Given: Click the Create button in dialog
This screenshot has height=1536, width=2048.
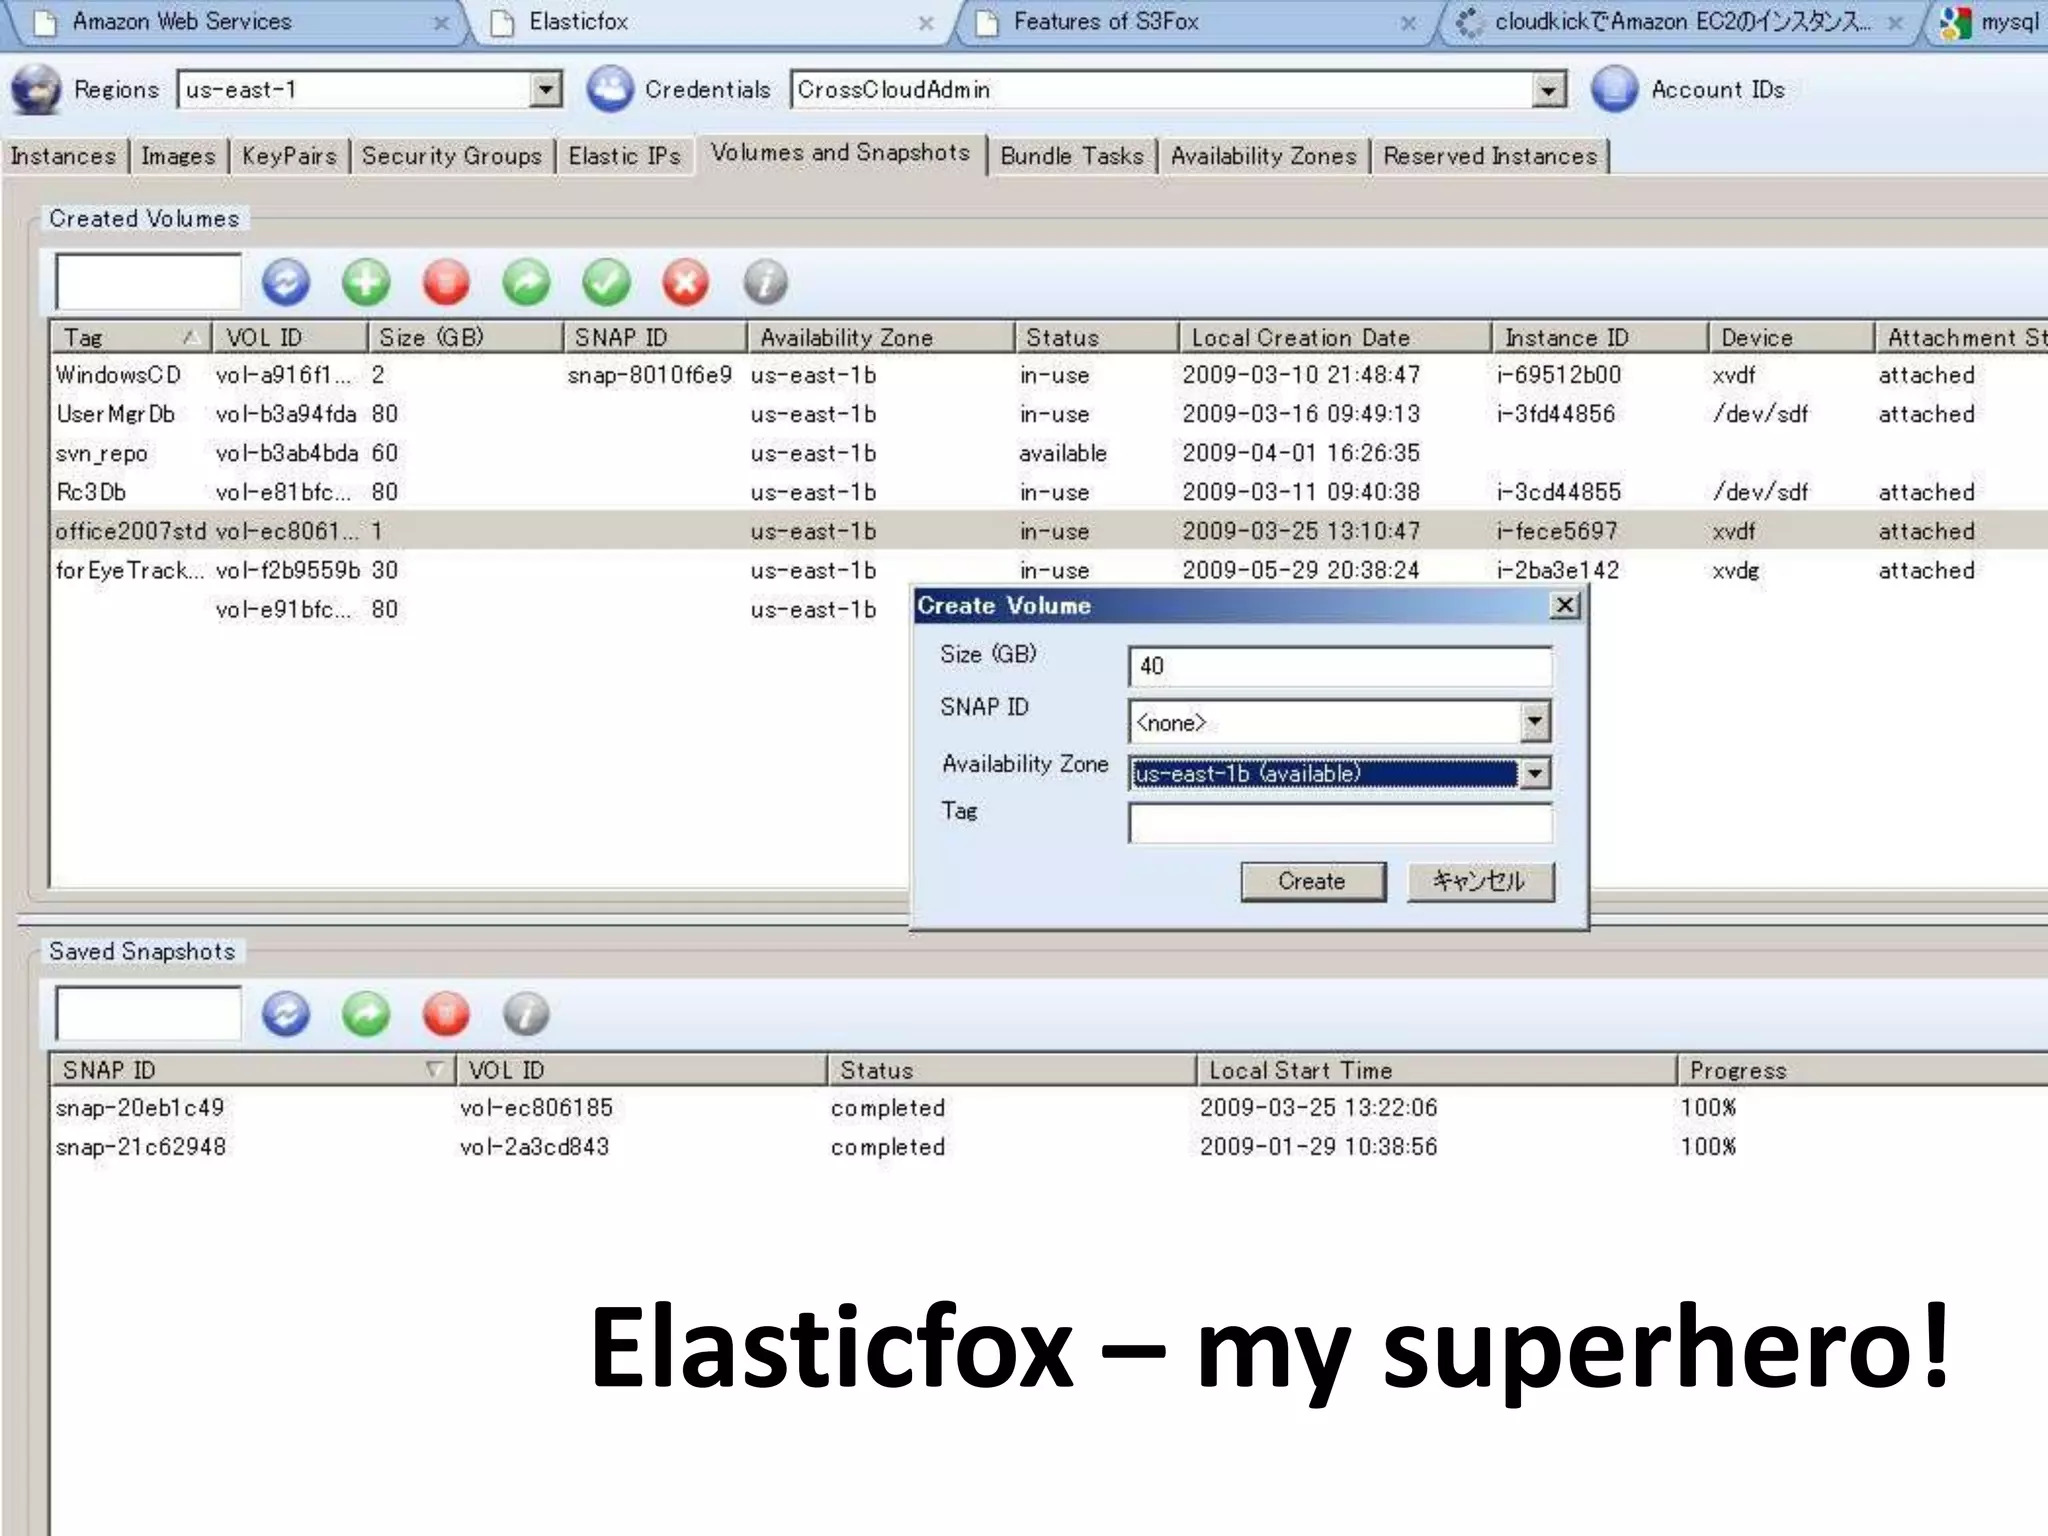Looking at the screenshot, I should [1313, 881].
